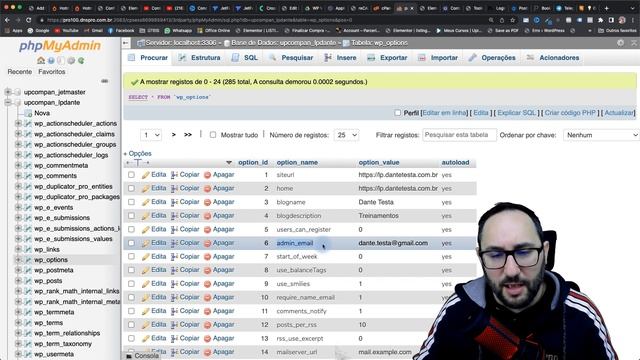Viewport: 640px width, 360px height.
Task: Click Apagar icon for start_of_week row
Action: coord(207,257)
